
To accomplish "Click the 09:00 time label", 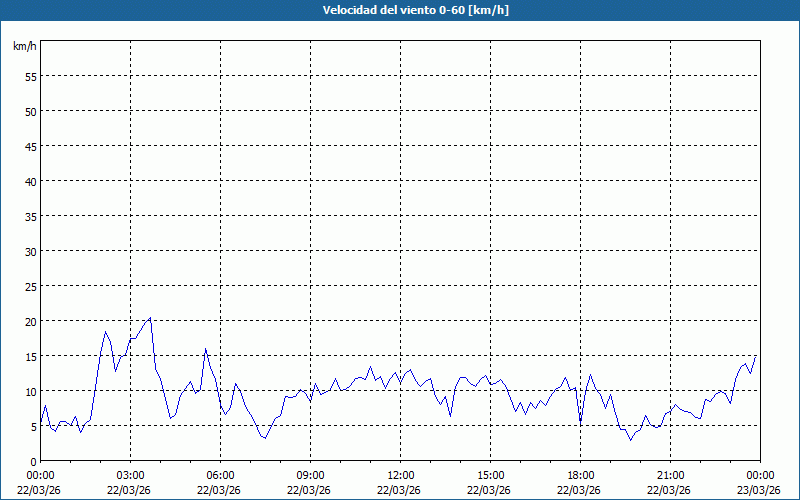I will (310, 475).
